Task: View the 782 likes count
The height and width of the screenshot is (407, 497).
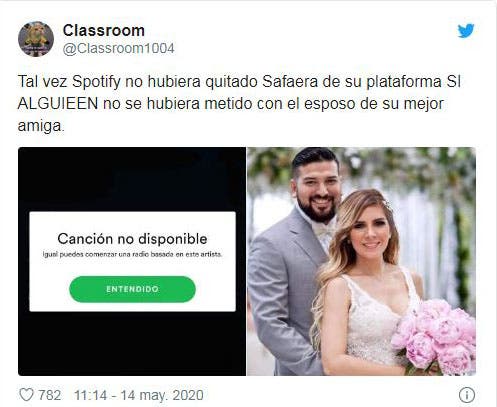Action: [x=50, y=395]
